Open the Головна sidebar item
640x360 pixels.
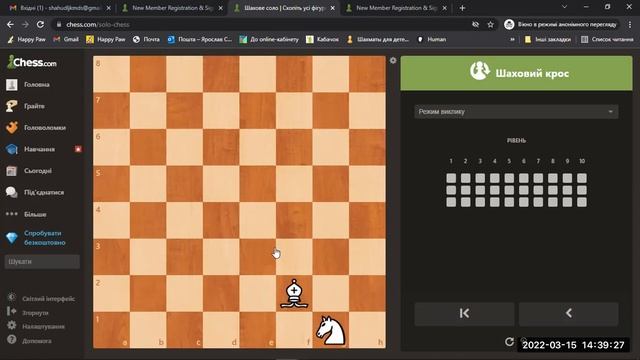[28, 84]
